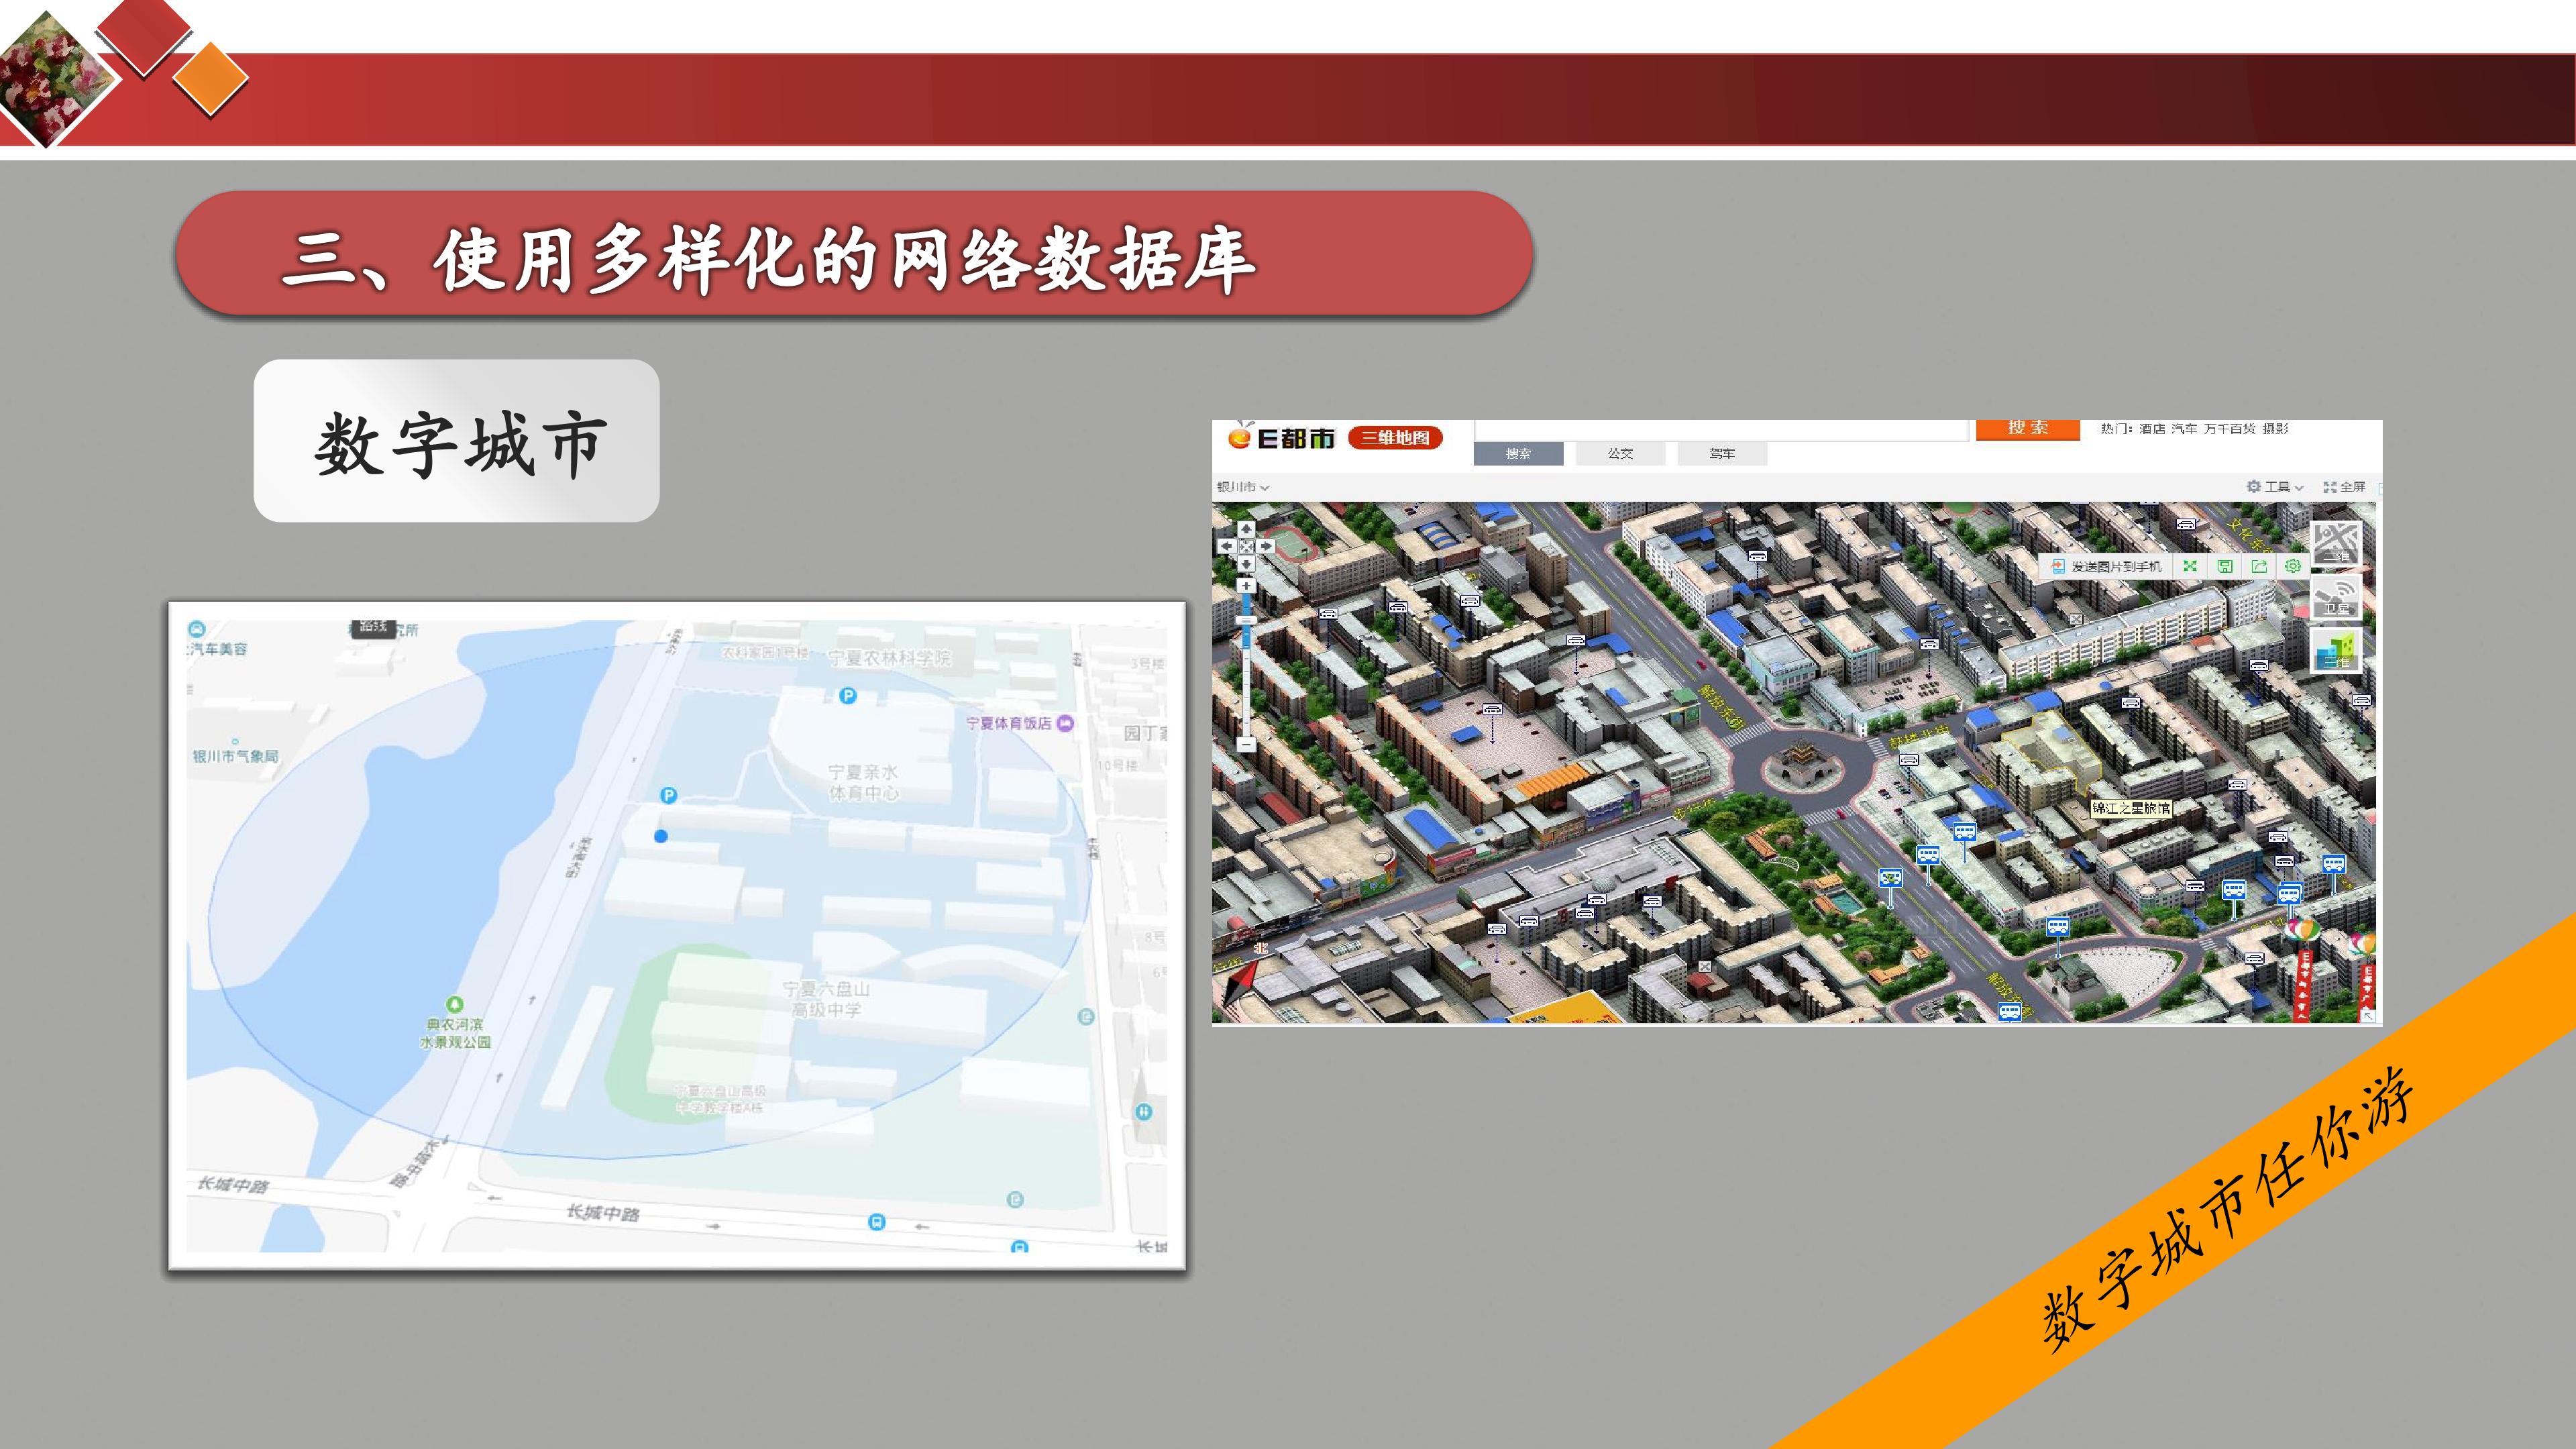Click the map zoom-in plus button
The height and width of the screenshot is (1449, 2576).
[x=1247, y=586]
